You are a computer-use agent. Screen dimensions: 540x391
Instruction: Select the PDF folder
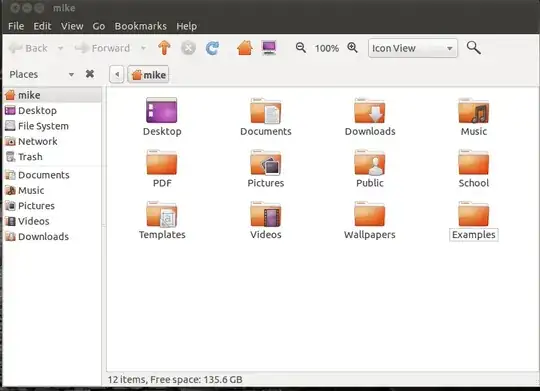(162, 168)
